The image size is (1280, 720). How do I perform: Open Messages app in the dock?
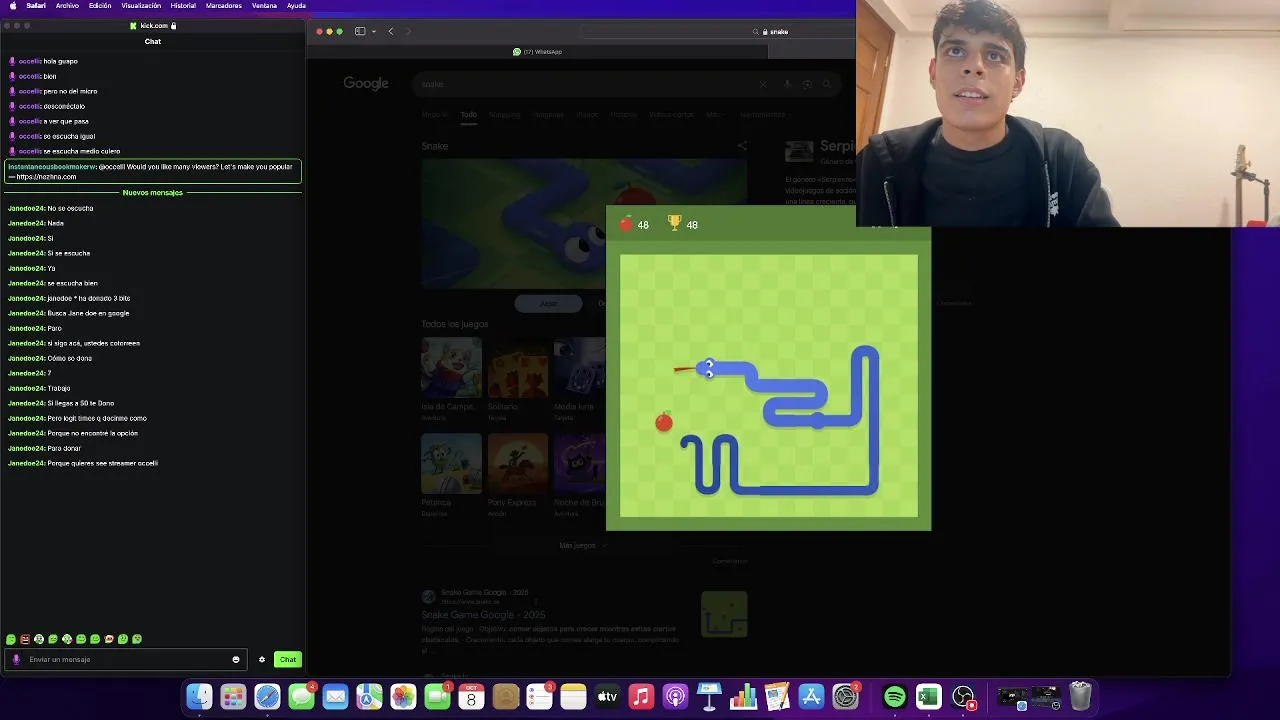301,696
